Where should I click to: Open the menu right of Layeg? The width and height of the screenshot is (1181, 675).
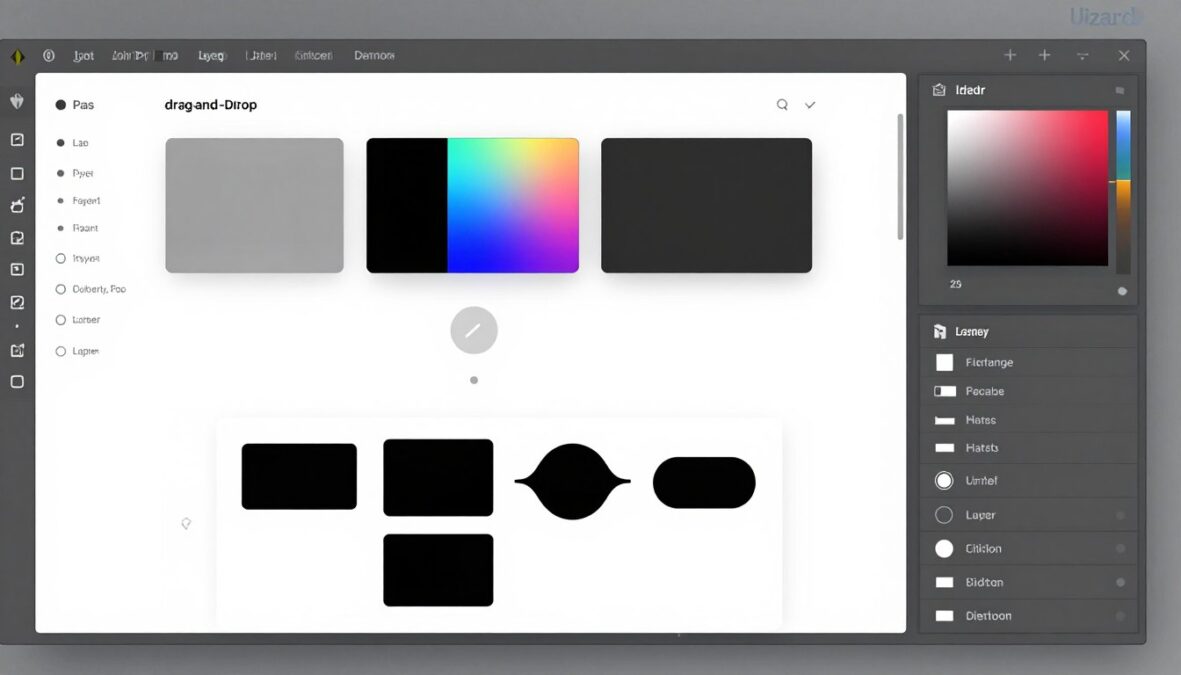[261, 56]
